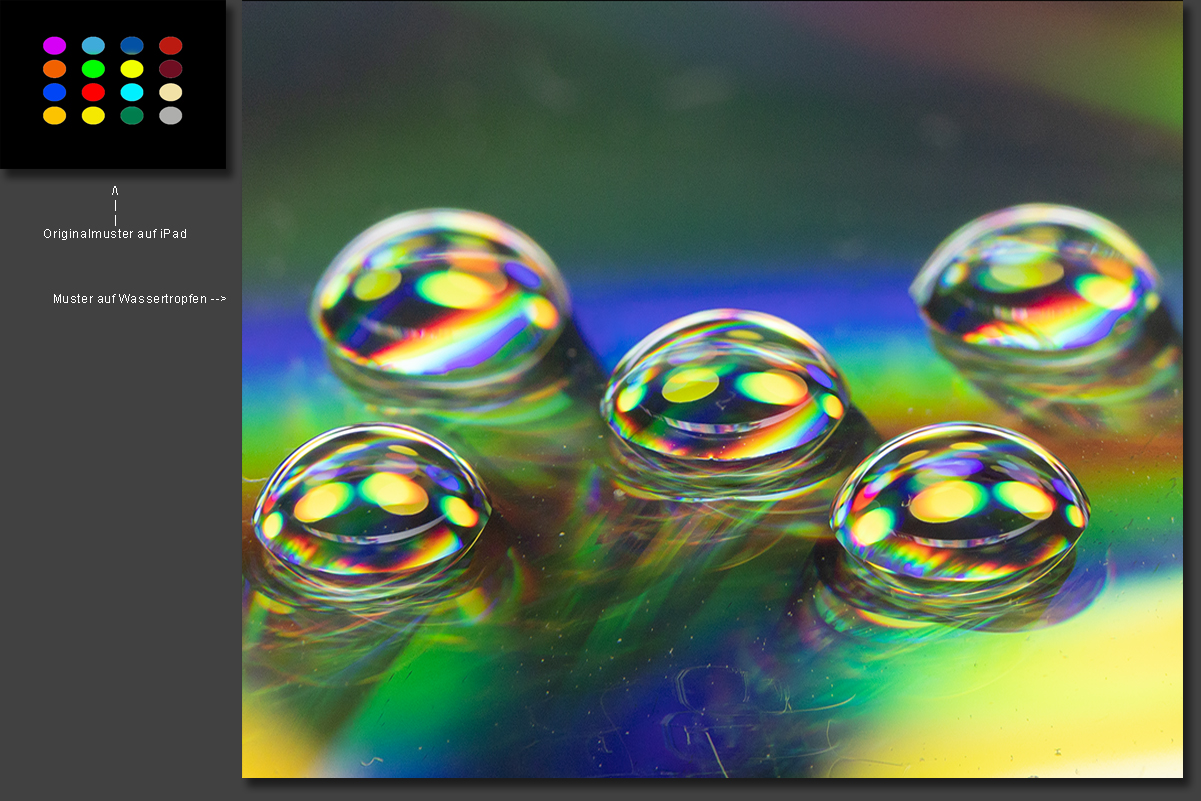1201x801 pixels.
Task: Click the "Muster auf Wassertropfen" caption
Action: tap(140, 299)
